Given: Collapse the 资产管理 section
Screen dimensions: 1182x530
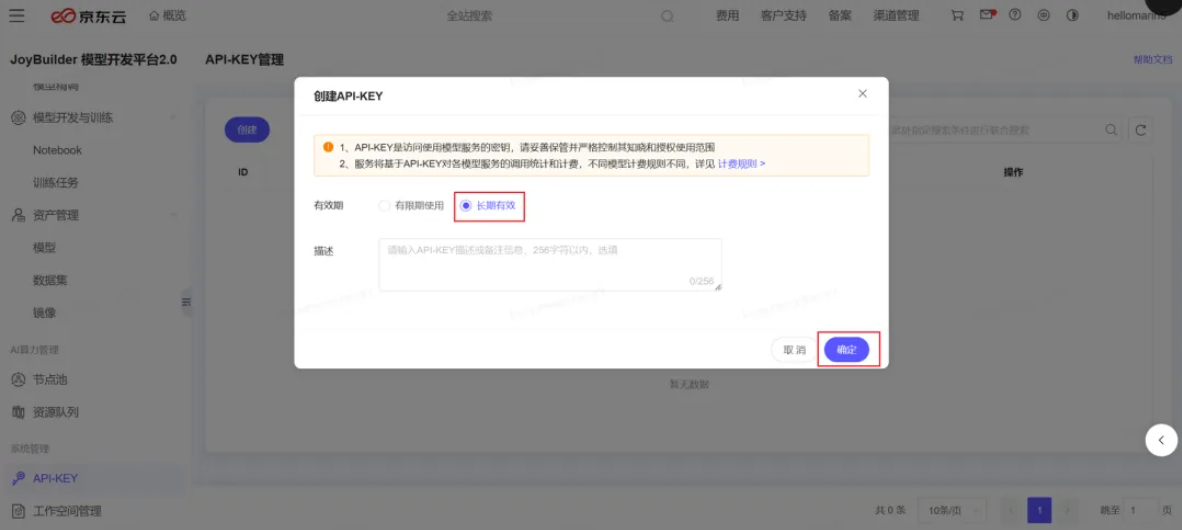Looking at the screenshot, I should [174, 215].
